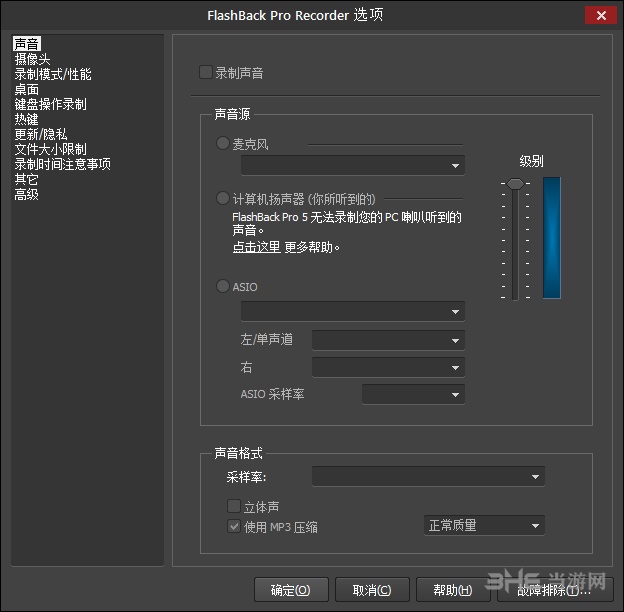Click the 取消(C) button

pos(372,590)
